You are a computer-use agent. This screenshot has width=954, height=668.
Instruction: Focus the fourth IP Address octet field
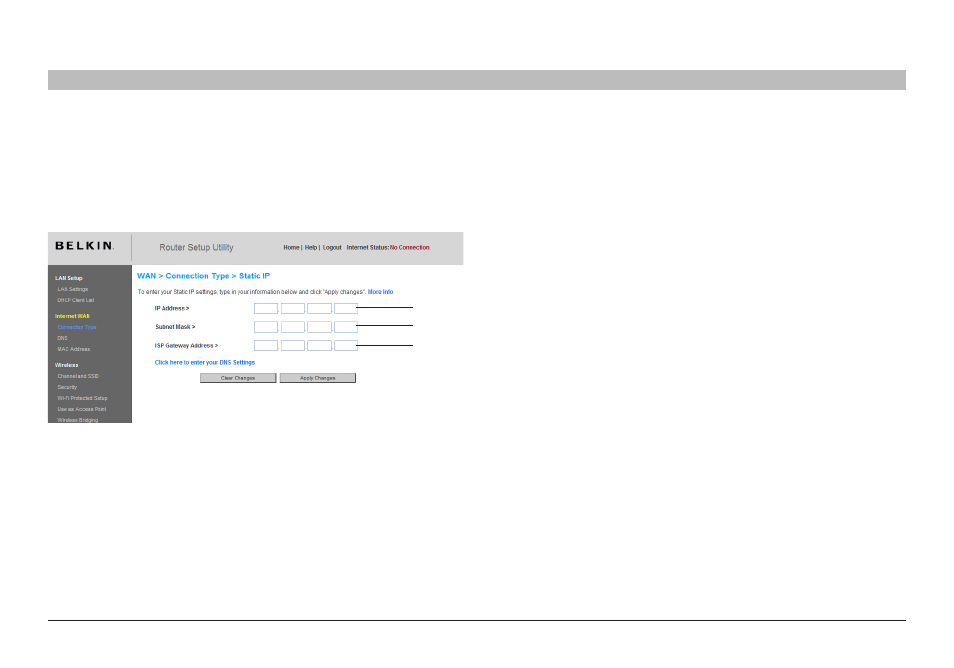pyautogui.click(x=346, y=308)
